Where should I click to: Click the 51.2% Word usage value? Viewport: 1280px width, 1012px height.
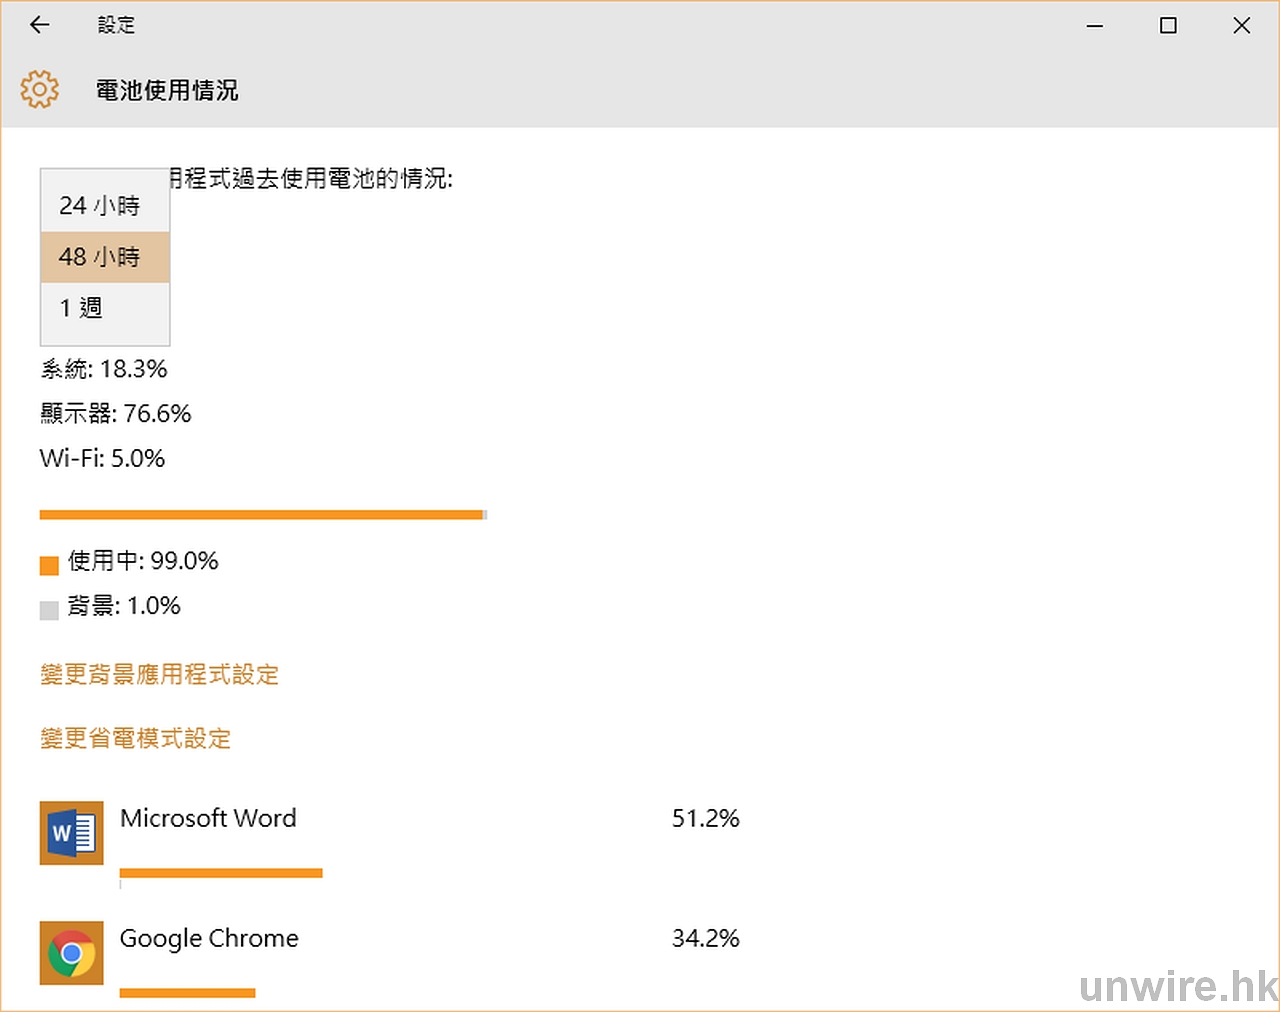(x=705, y=819)
